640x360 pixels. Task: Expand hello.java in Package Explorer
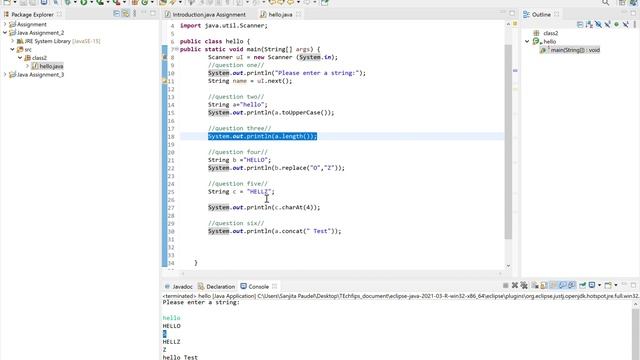tap(27, 66)
